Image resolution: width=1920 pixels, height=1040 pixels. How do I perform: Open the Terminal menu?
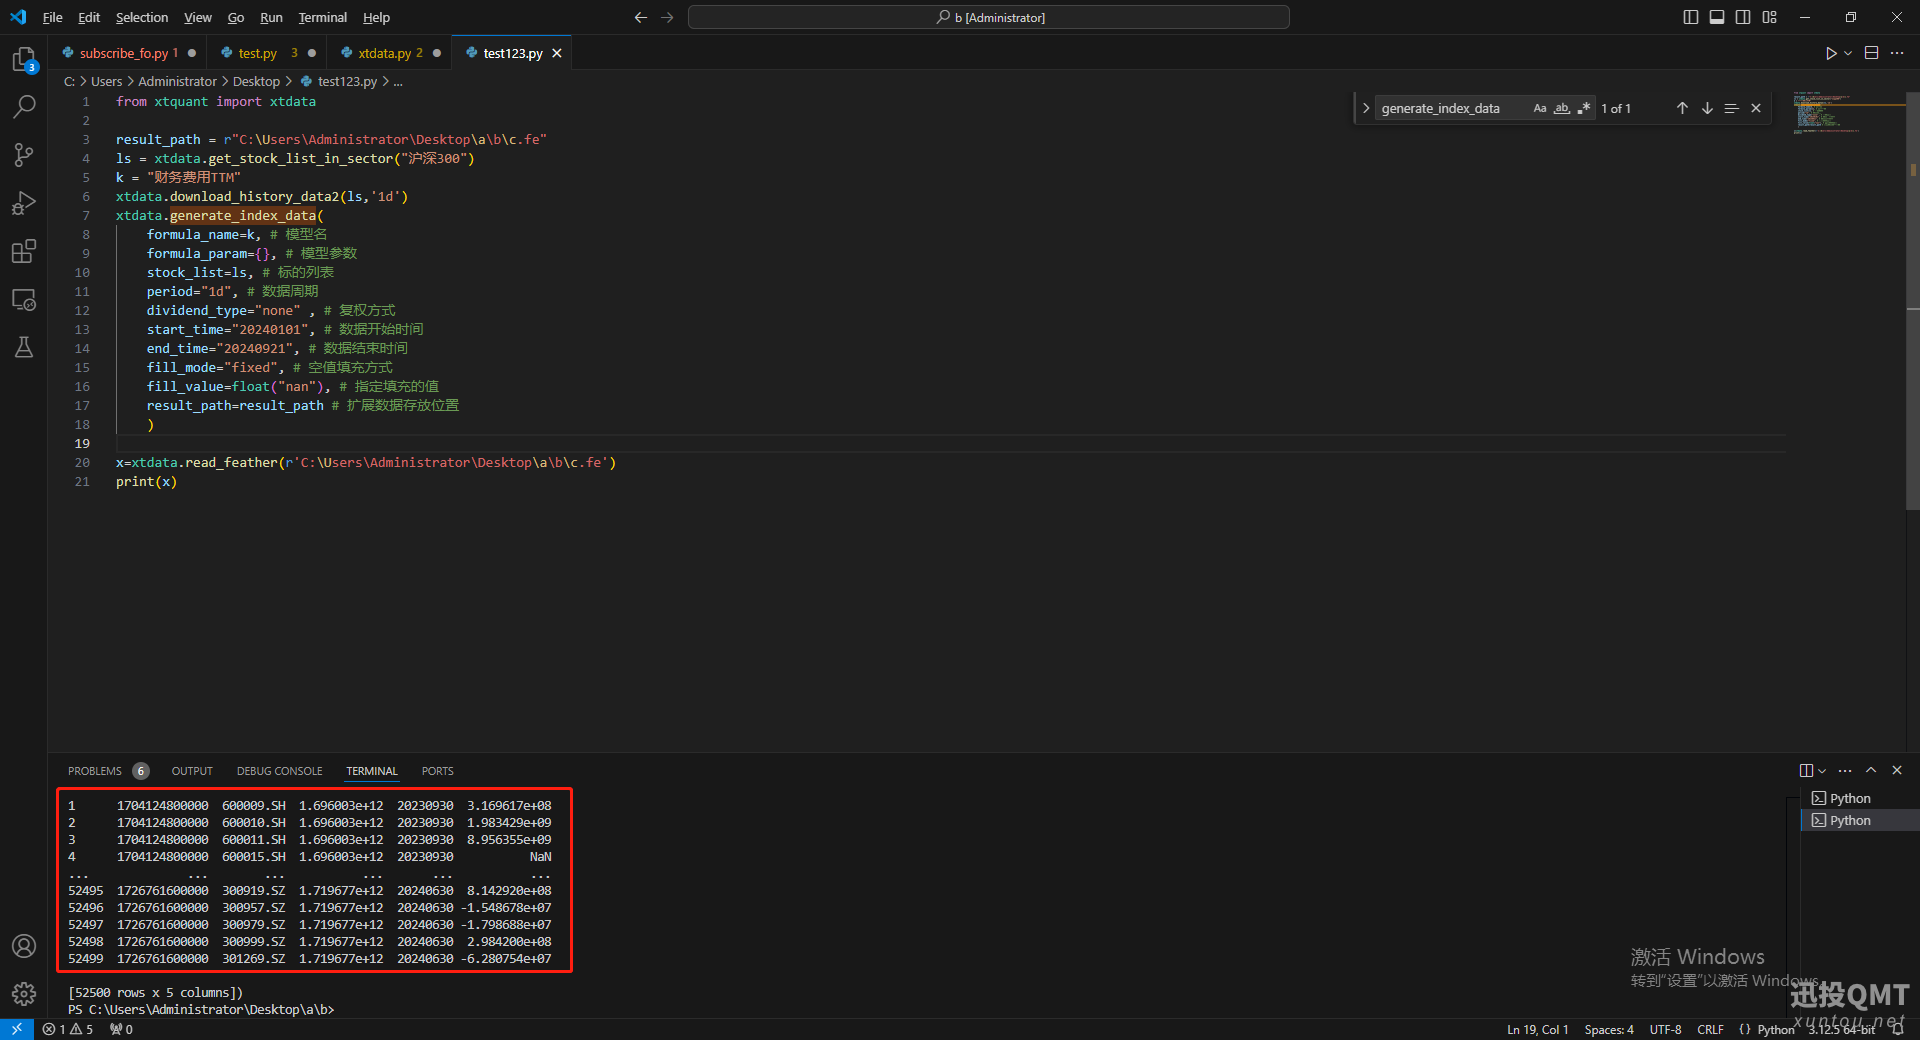323,17
